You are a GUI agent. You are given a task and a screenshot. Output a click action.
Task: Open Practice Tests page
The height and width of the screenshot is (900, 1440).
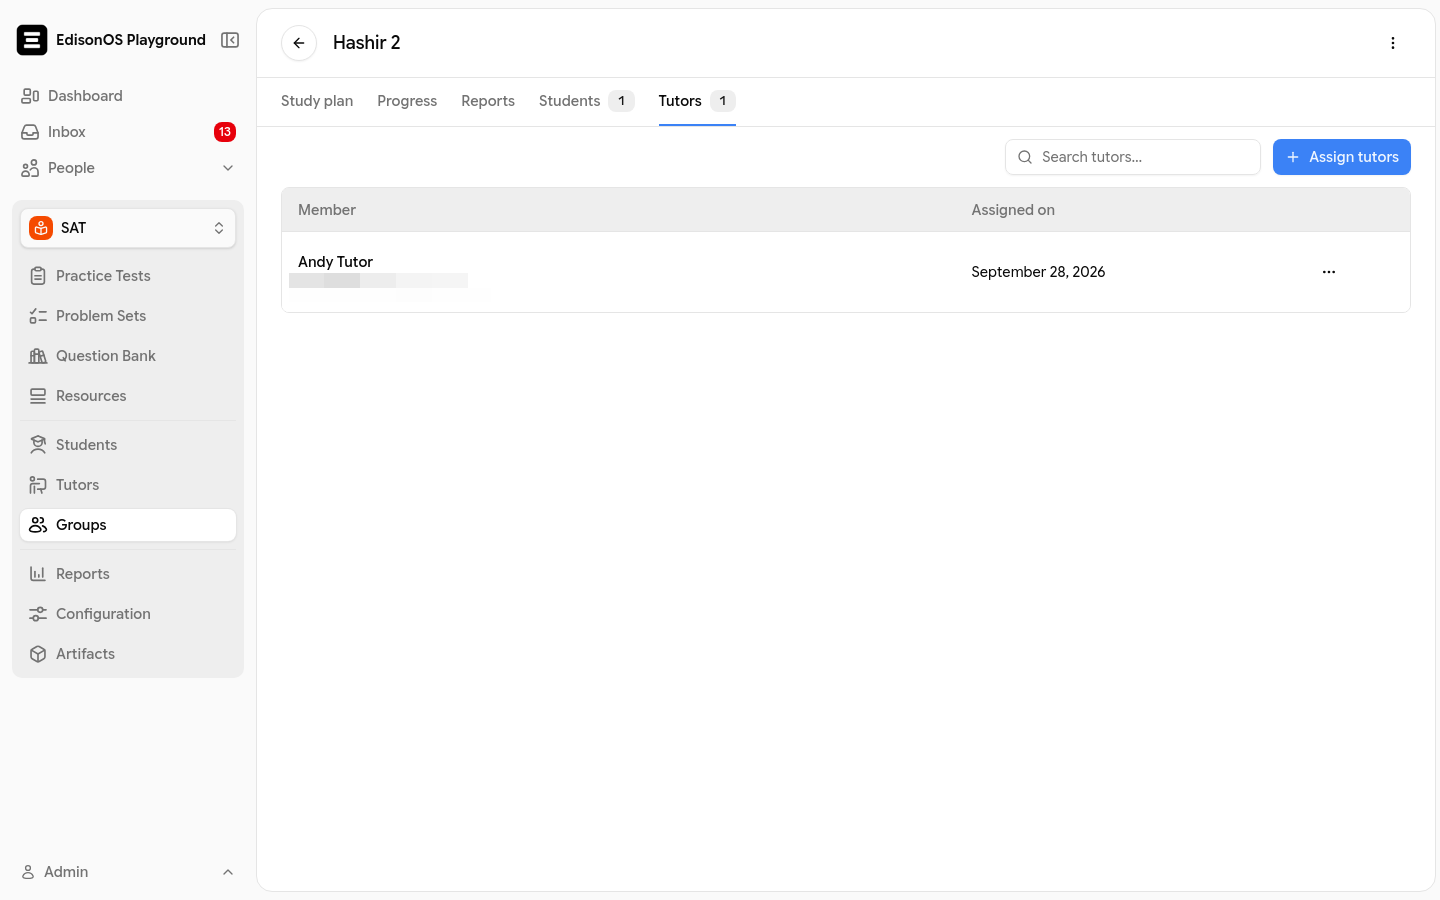tap(128, 276)
